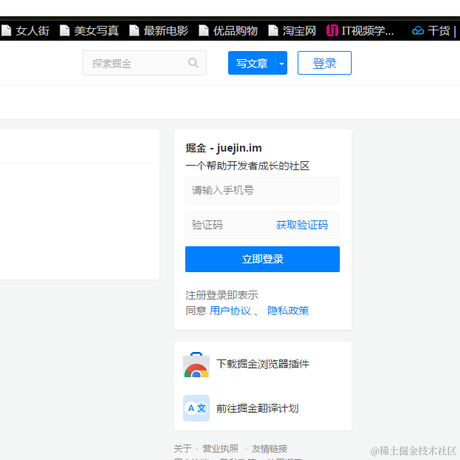Open the 淘宝网 bookmark
The height and width of the screenshot is (460, 460).
click(292, 31)
